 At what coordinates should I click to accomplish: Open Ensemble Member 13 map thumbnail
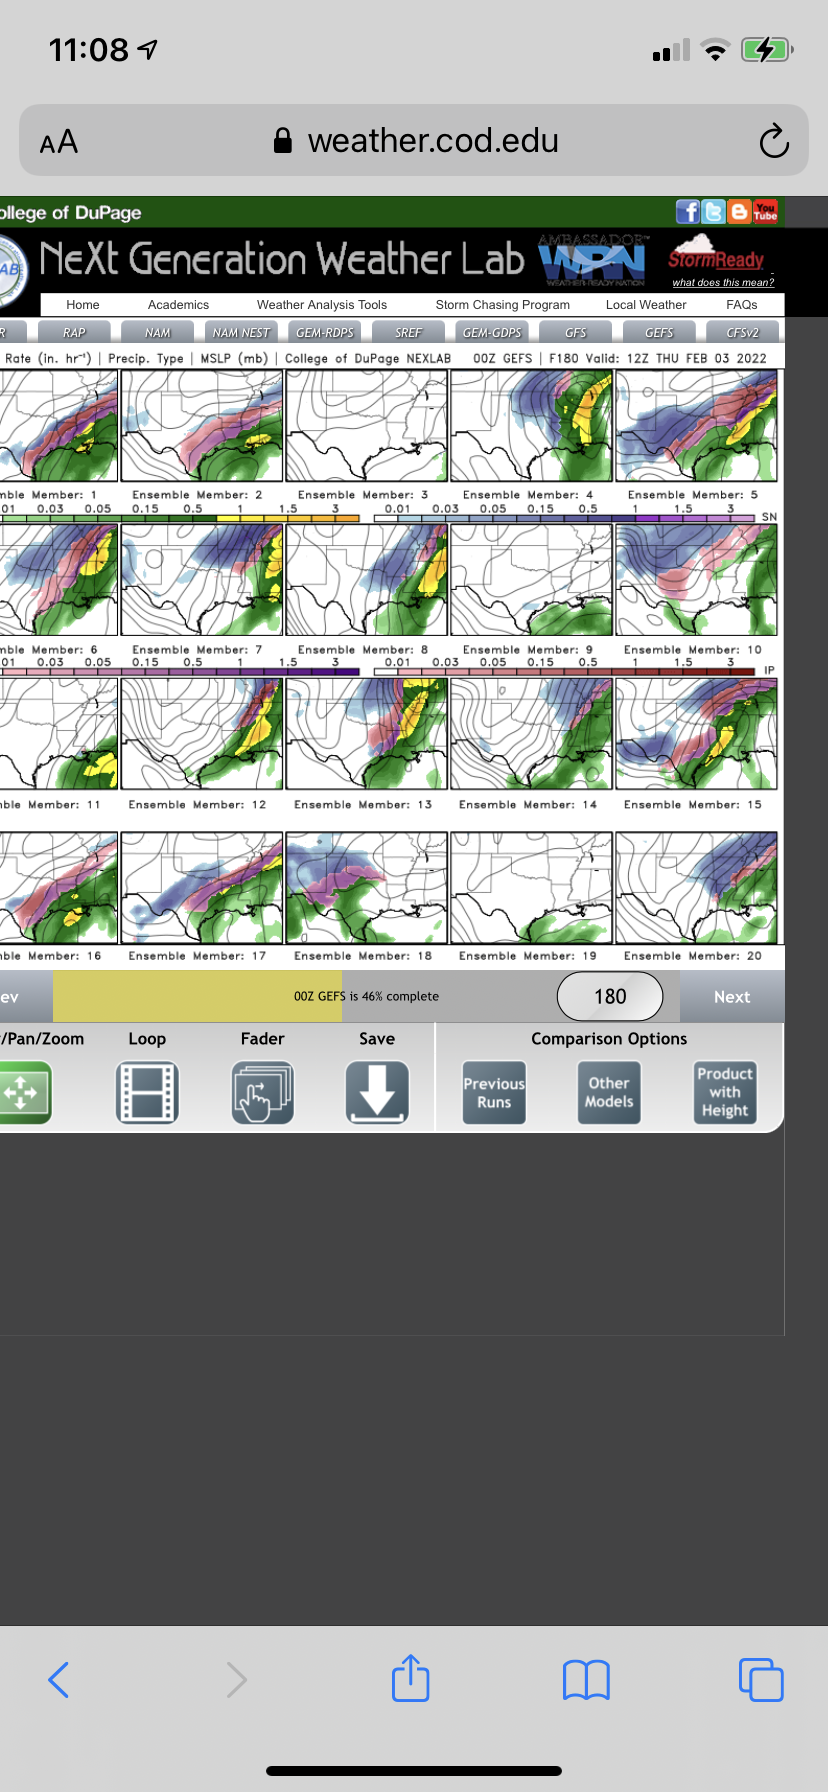click(366, 734)
